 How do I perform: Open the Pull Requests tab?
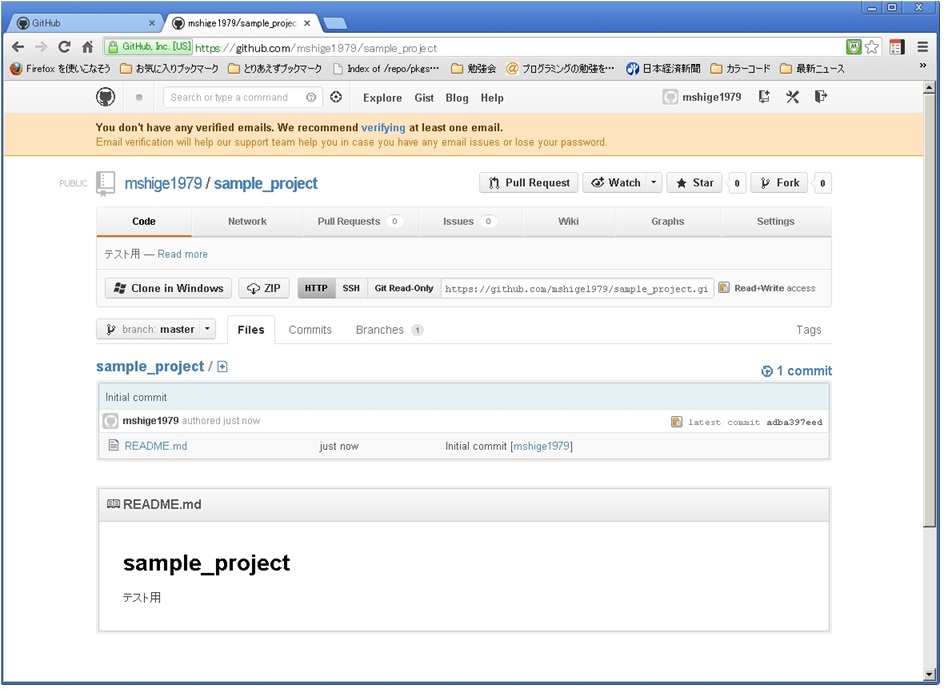pyautogui.click(x=360, y=221)
